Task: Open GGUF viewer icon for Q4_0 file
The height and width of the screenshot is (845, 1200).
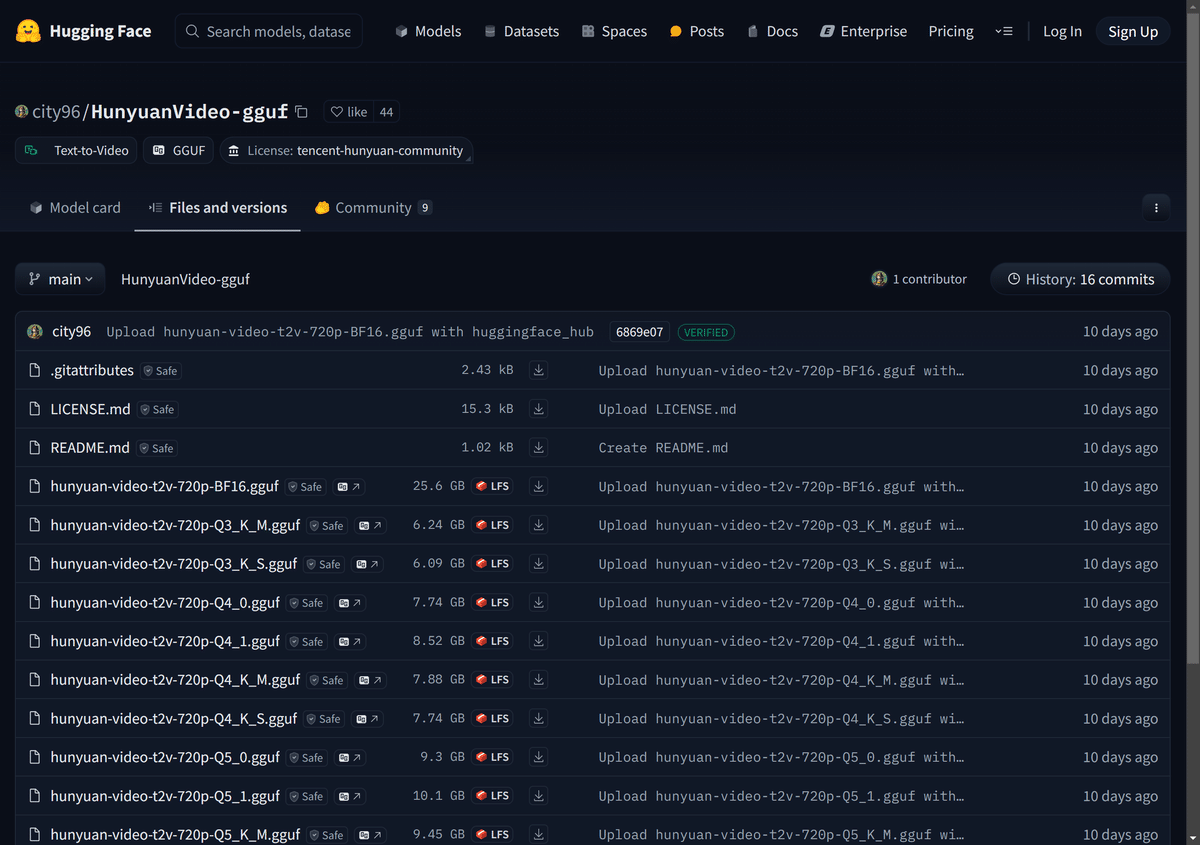Action: tap(350, 603)
